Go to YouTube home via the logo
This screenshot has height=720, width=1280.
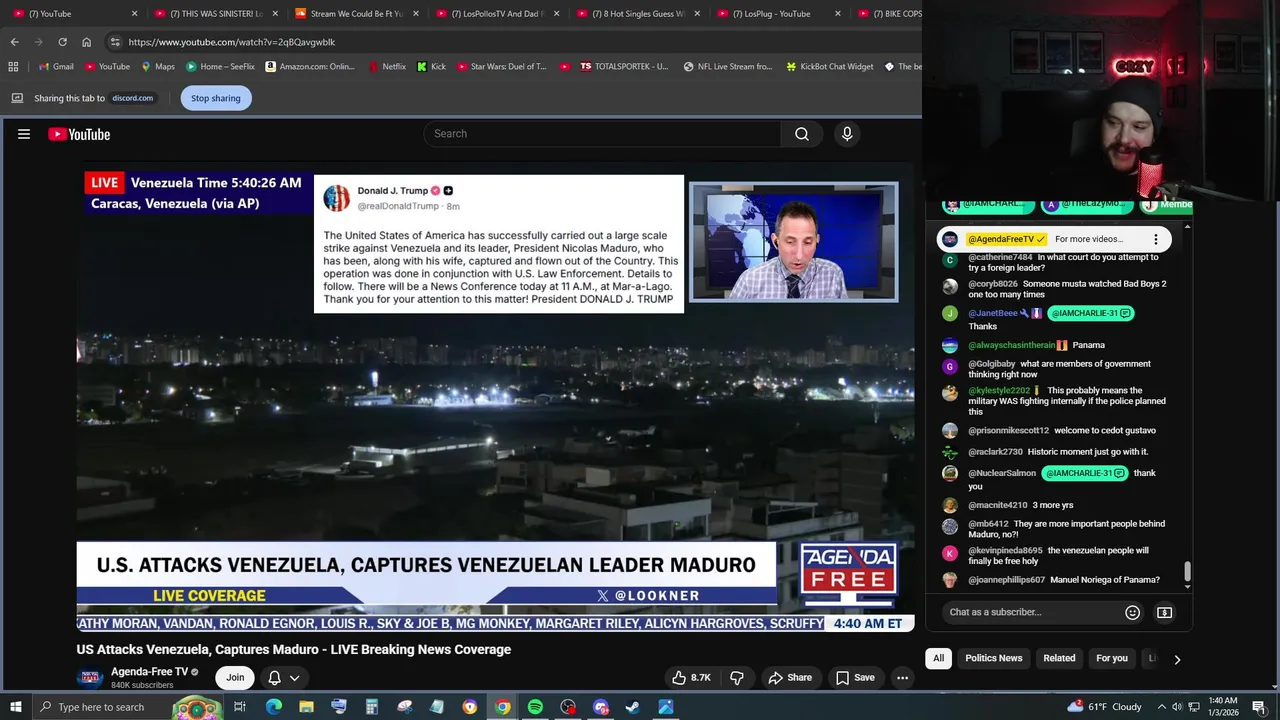click(x=79, y=134)
